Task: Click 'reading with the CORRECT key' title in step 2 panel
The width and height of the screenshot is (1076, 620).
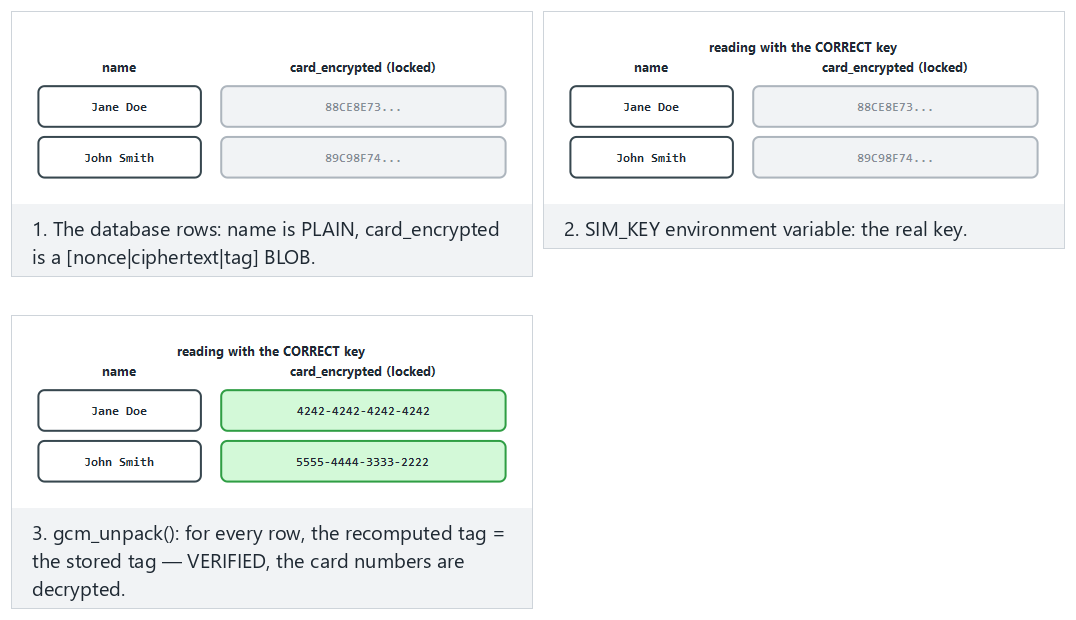Action: [x=803, y=47]
